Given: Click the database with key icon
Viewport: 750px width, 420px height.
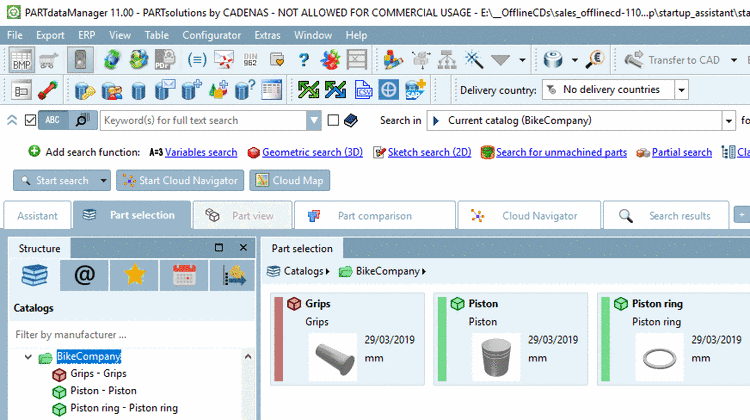Looking at the screenshot, I should (85, 90).
